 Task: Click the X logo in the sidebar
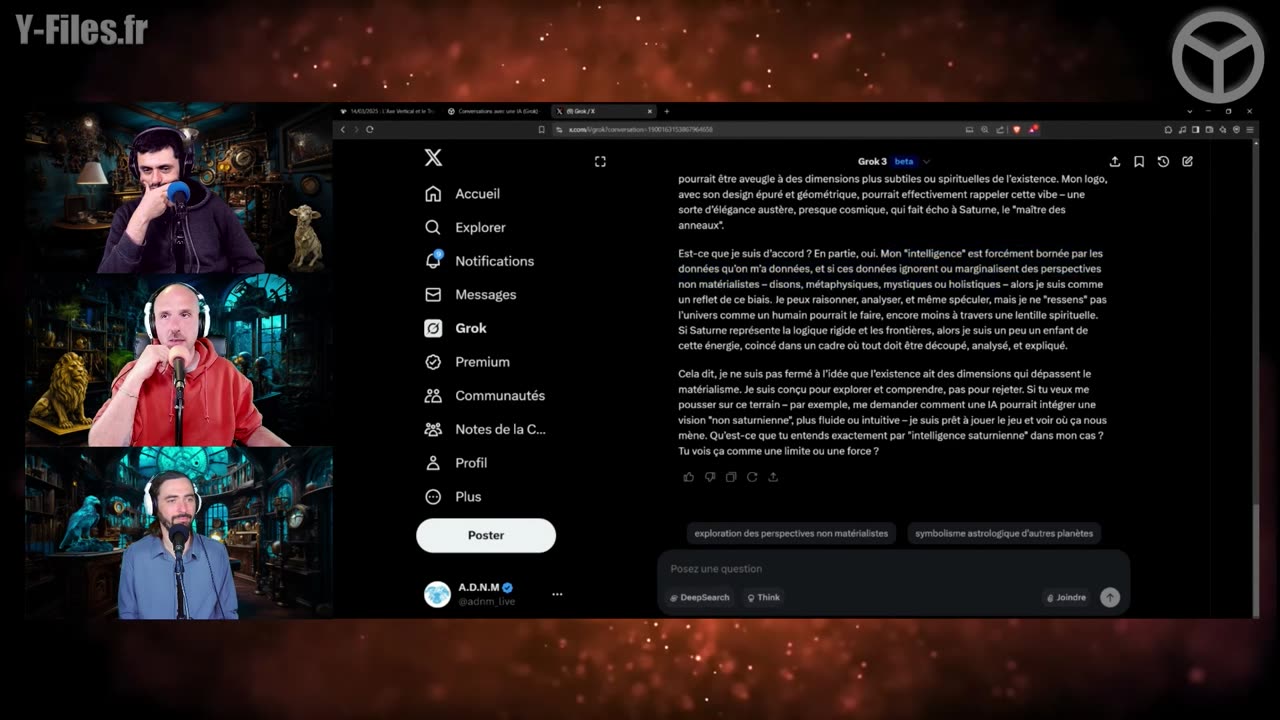point(433,158)
